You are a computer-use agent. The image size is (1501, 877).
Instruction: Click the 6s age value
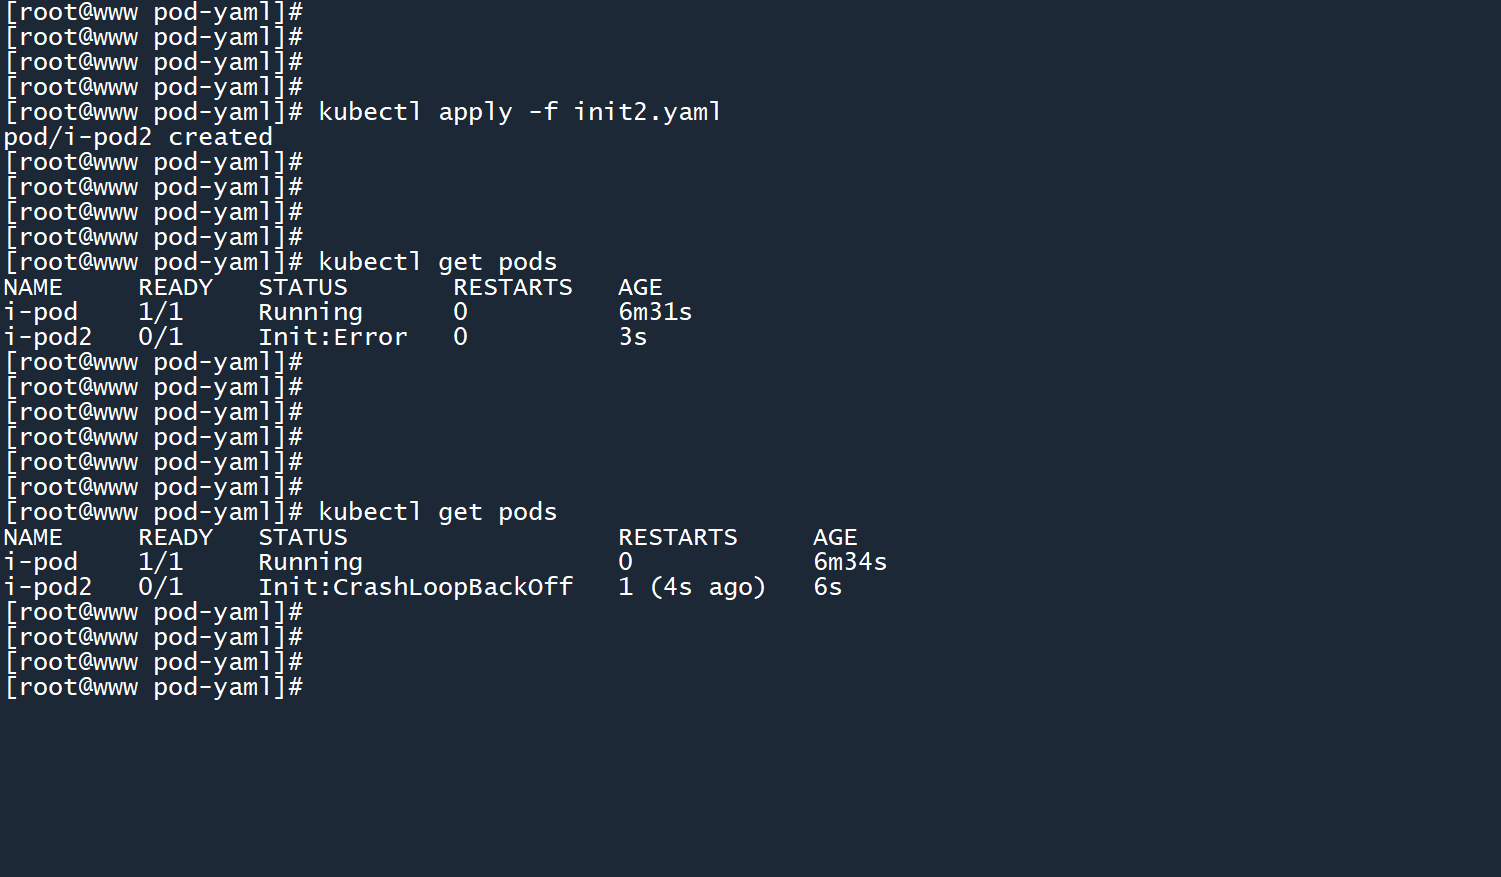[828, 587]
